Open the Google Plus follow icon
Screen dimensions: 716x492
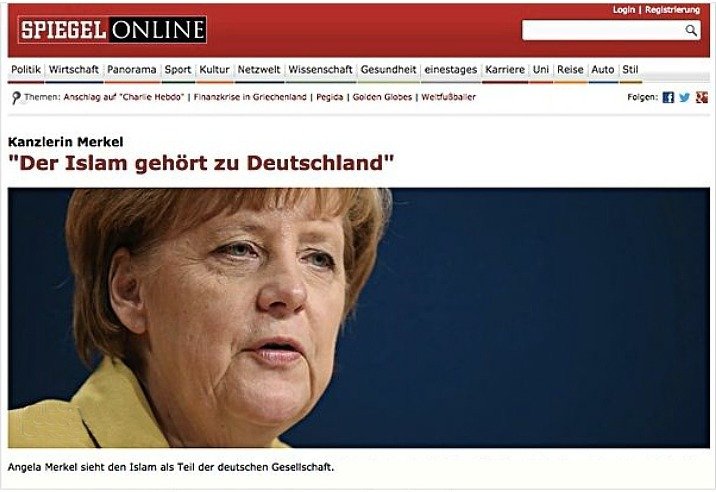[702, 97]
